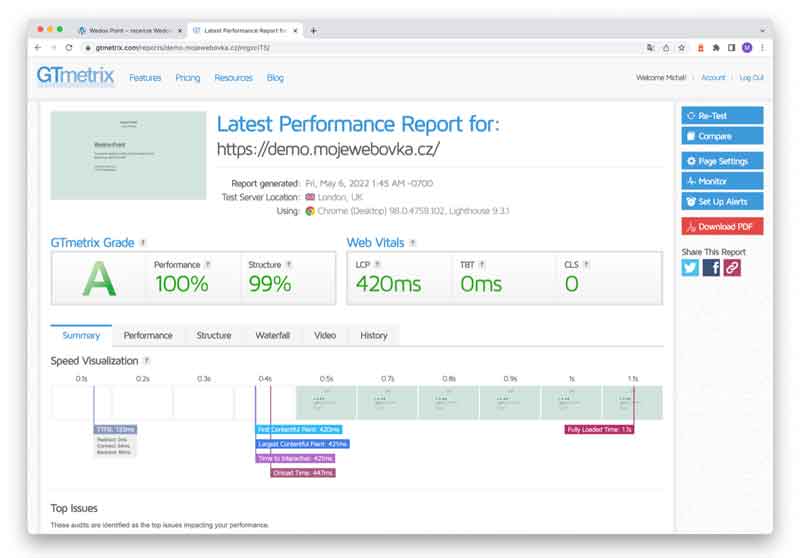Click help icon next to GTmetrix Grade
The width and height of the screenshot is (800, 558).
143,243
